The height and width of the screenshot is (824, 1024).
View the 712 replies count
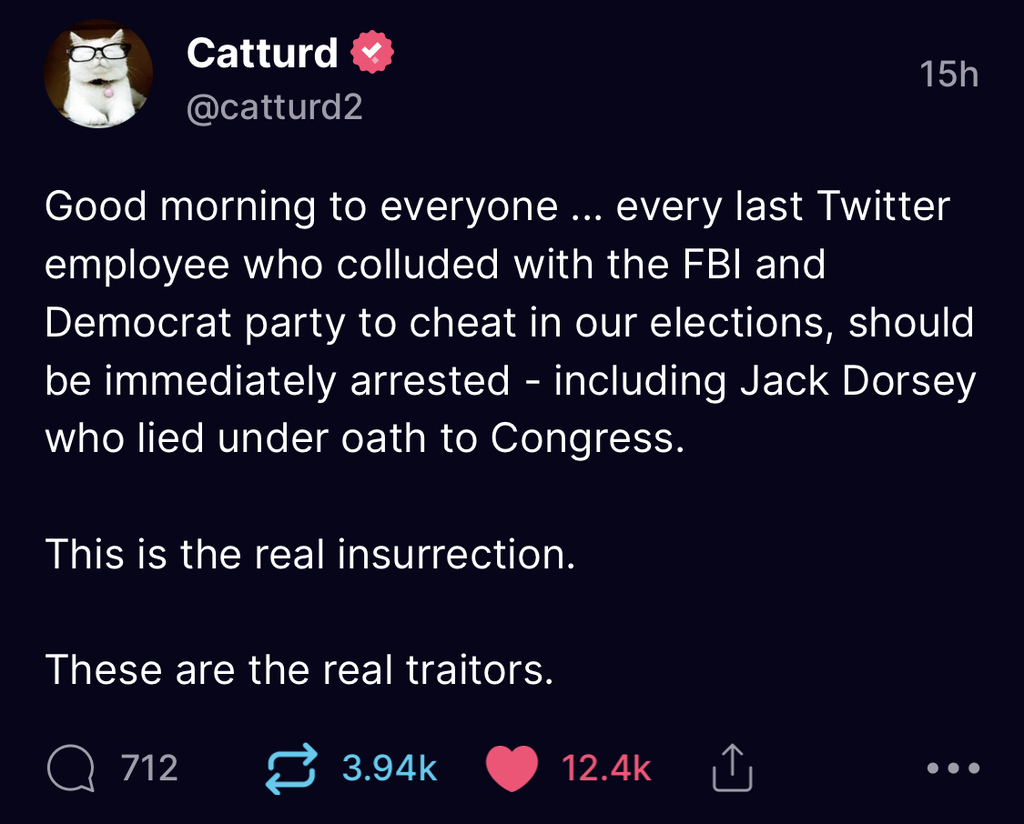pos(149,768)
